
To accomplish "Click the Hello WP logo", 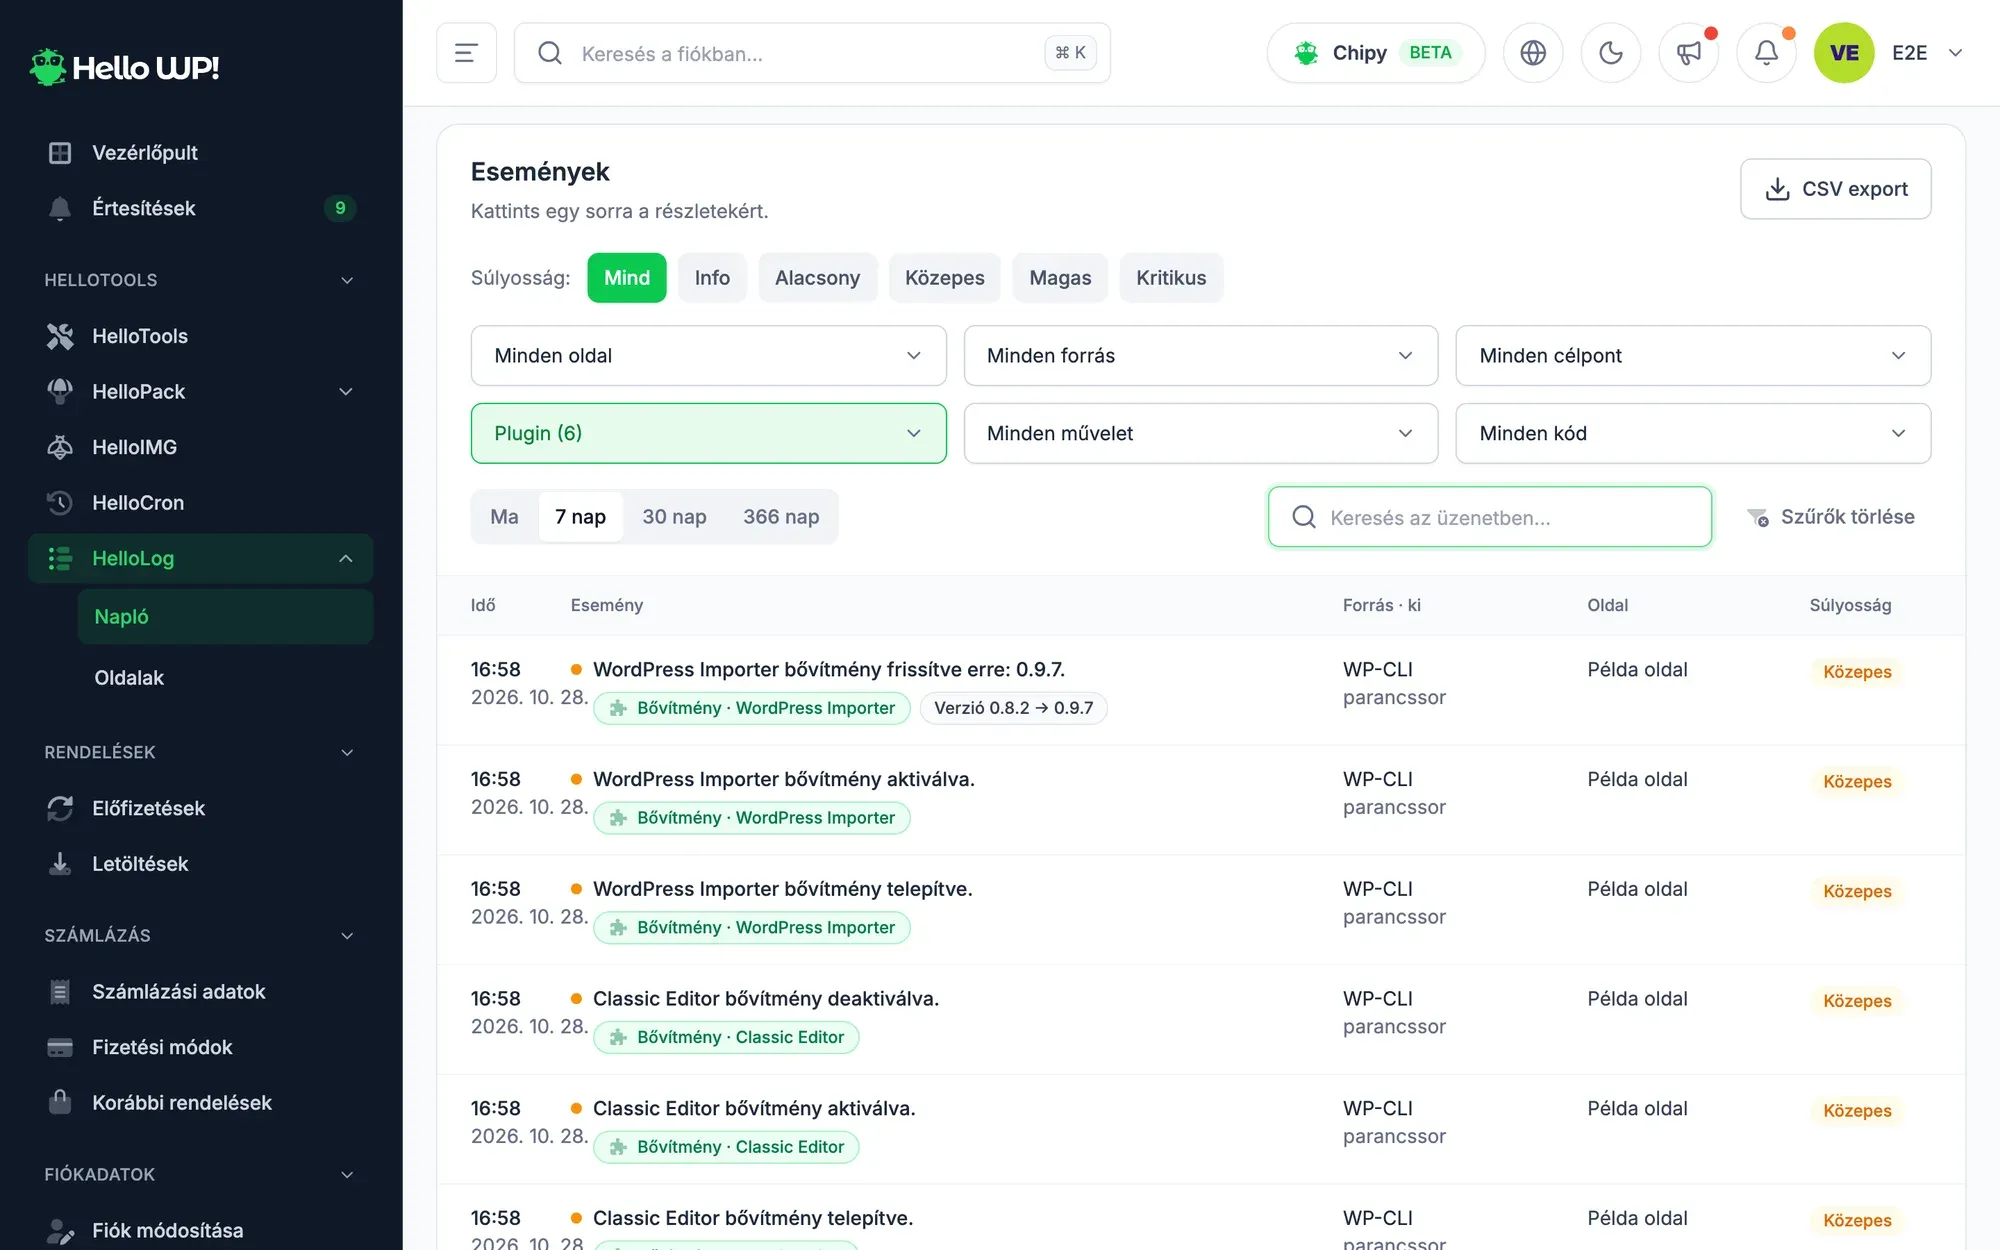I will point(125,67).
